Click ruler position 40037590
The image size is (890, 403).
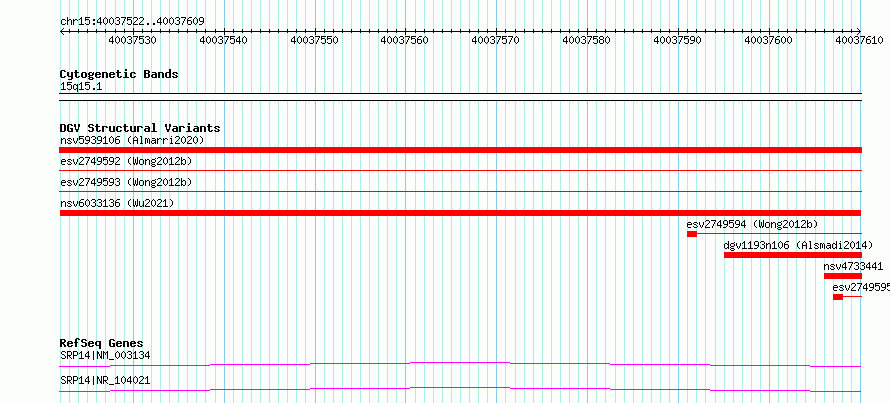[x=678, y=40]
